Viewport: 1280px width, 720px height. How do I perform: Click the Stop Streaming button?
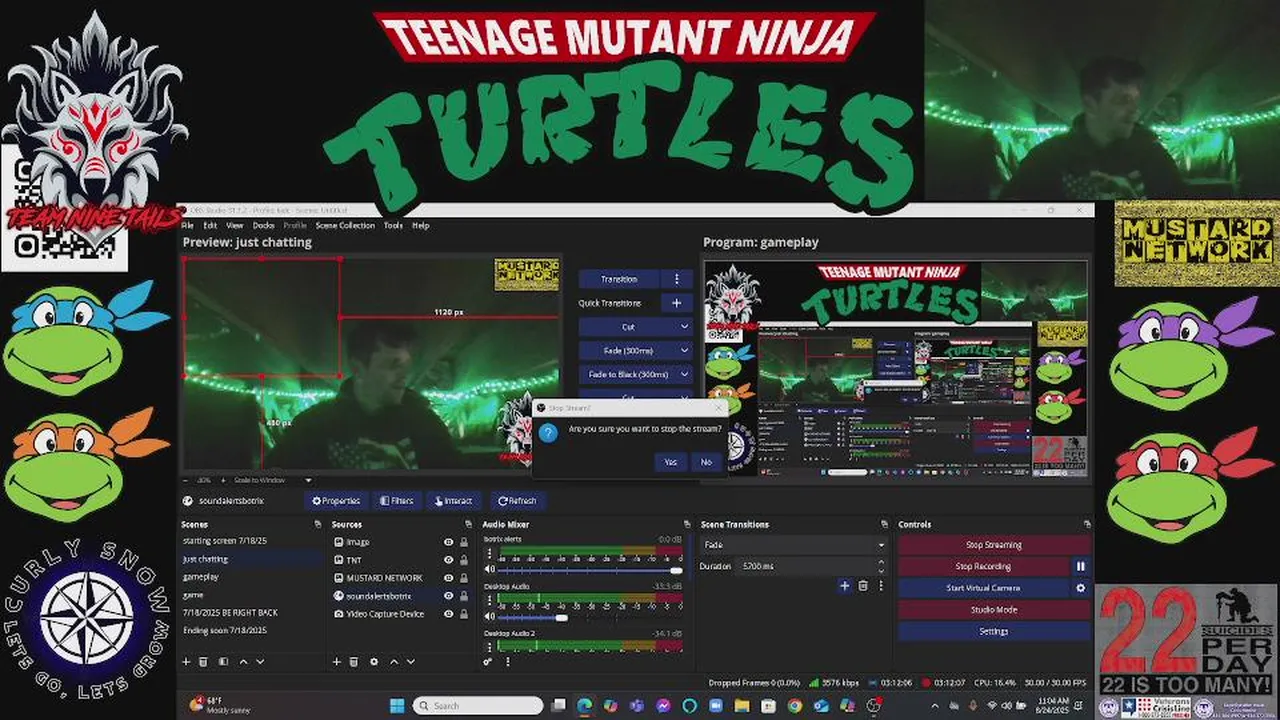[x=994, y=545]
